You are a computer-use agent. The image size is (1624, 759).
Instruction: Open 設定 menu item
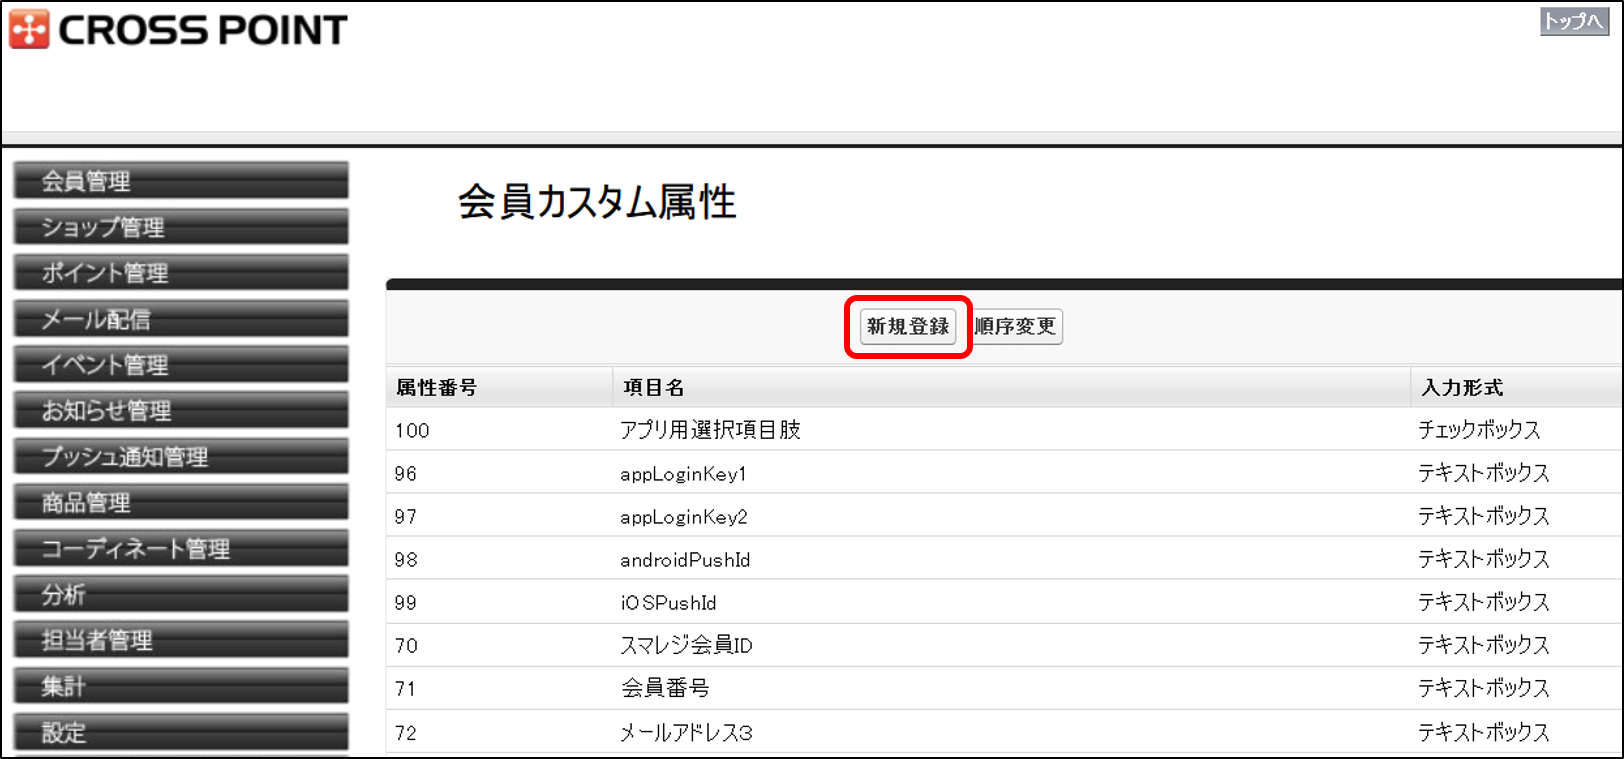181,732
